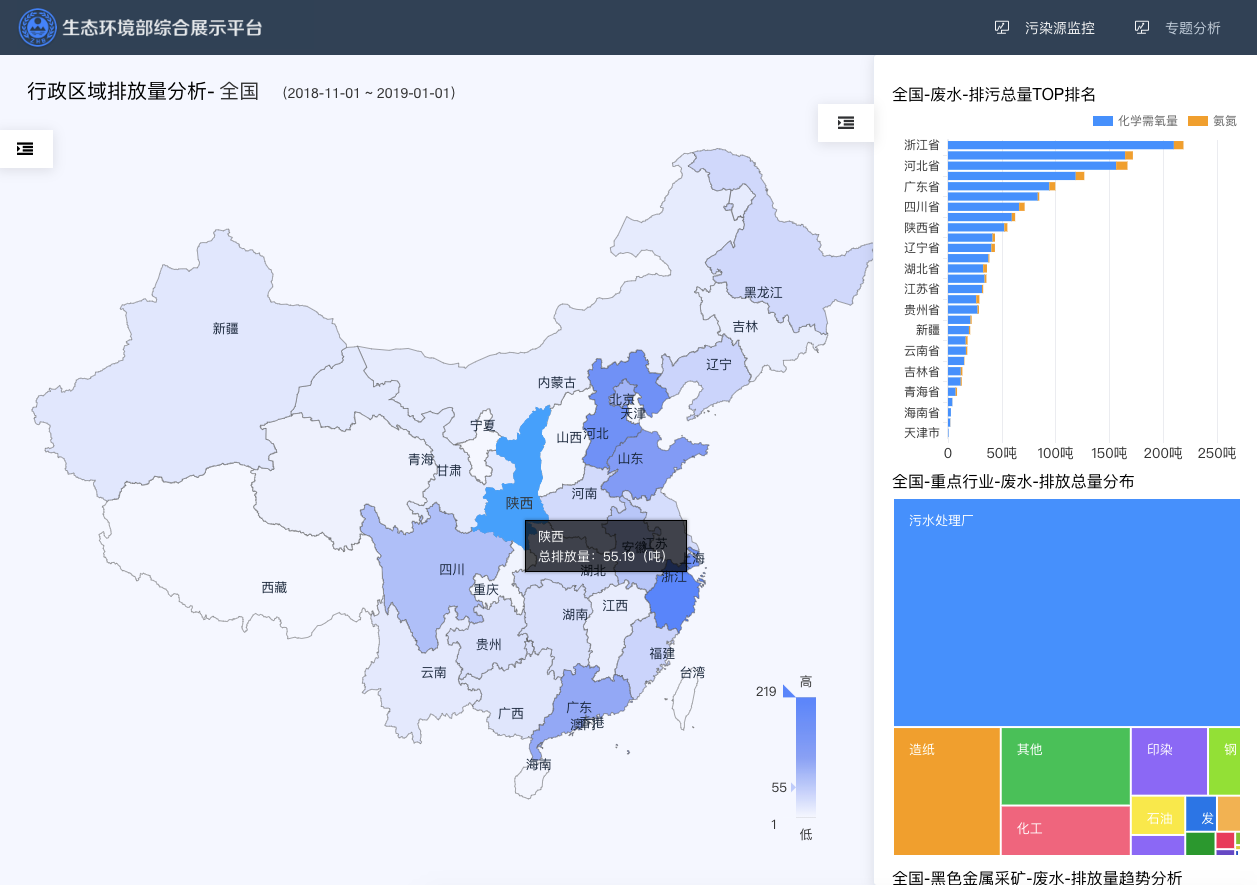Screen dimensions: 1257x885
Task: Select 河南 on the map
Action: 584,494
